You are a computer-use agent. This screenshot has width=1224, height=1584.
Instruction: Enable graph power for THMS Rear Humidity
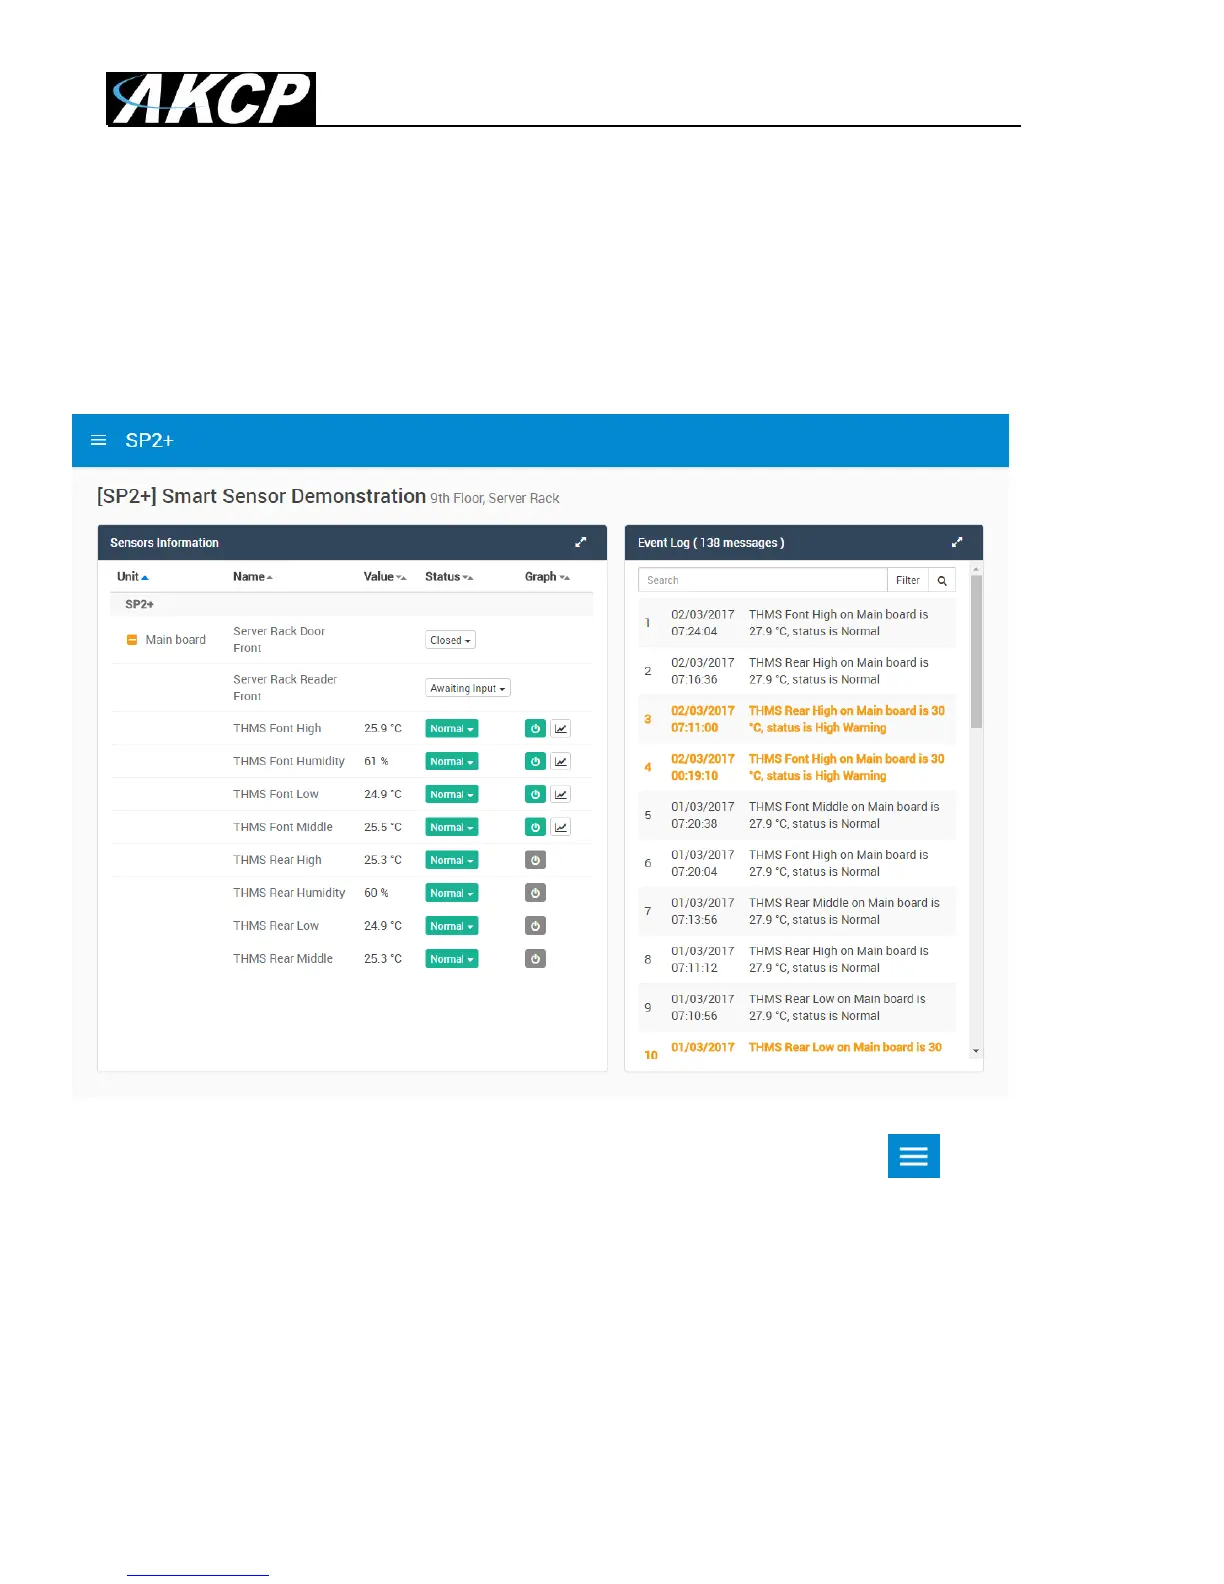tap(535, 893)
